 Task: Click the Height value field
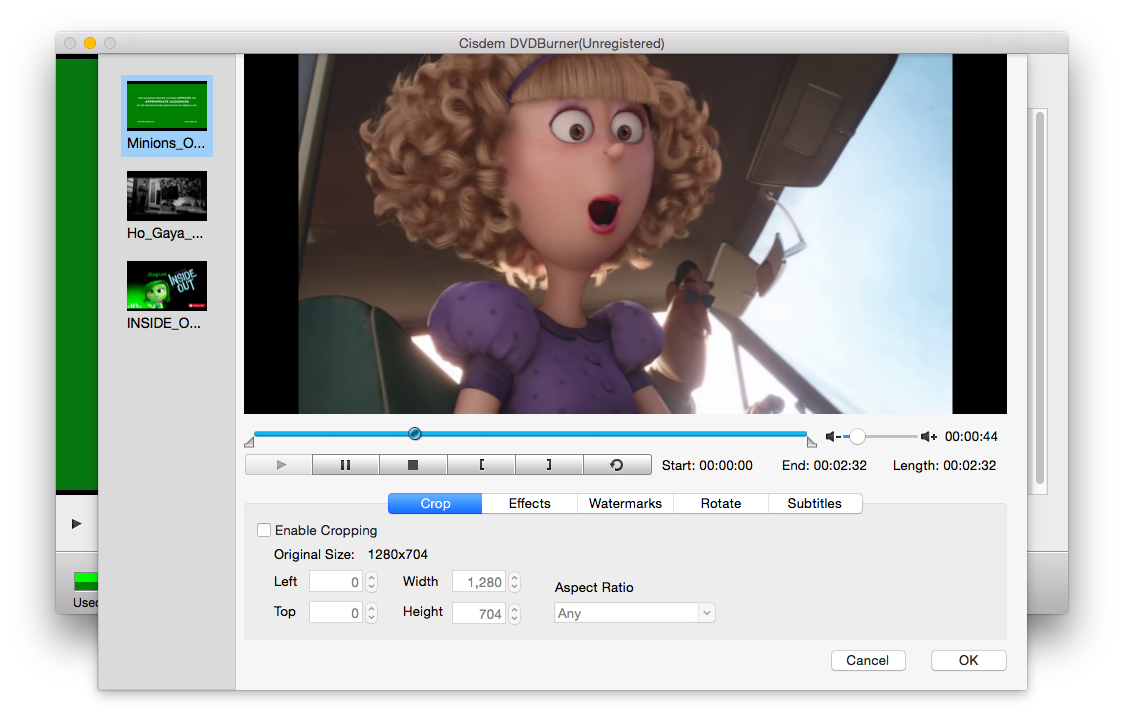click(479, 613)
